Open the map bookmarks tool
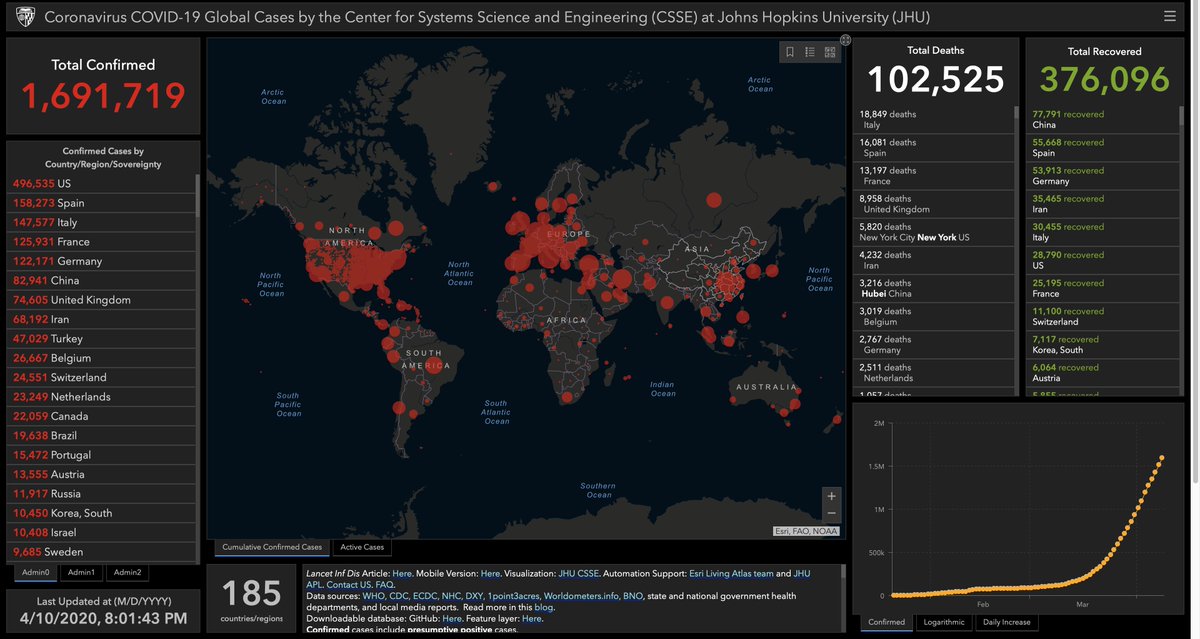Image resolution: width=1200 pixels, height=639 pixels. tap(790, 53)
